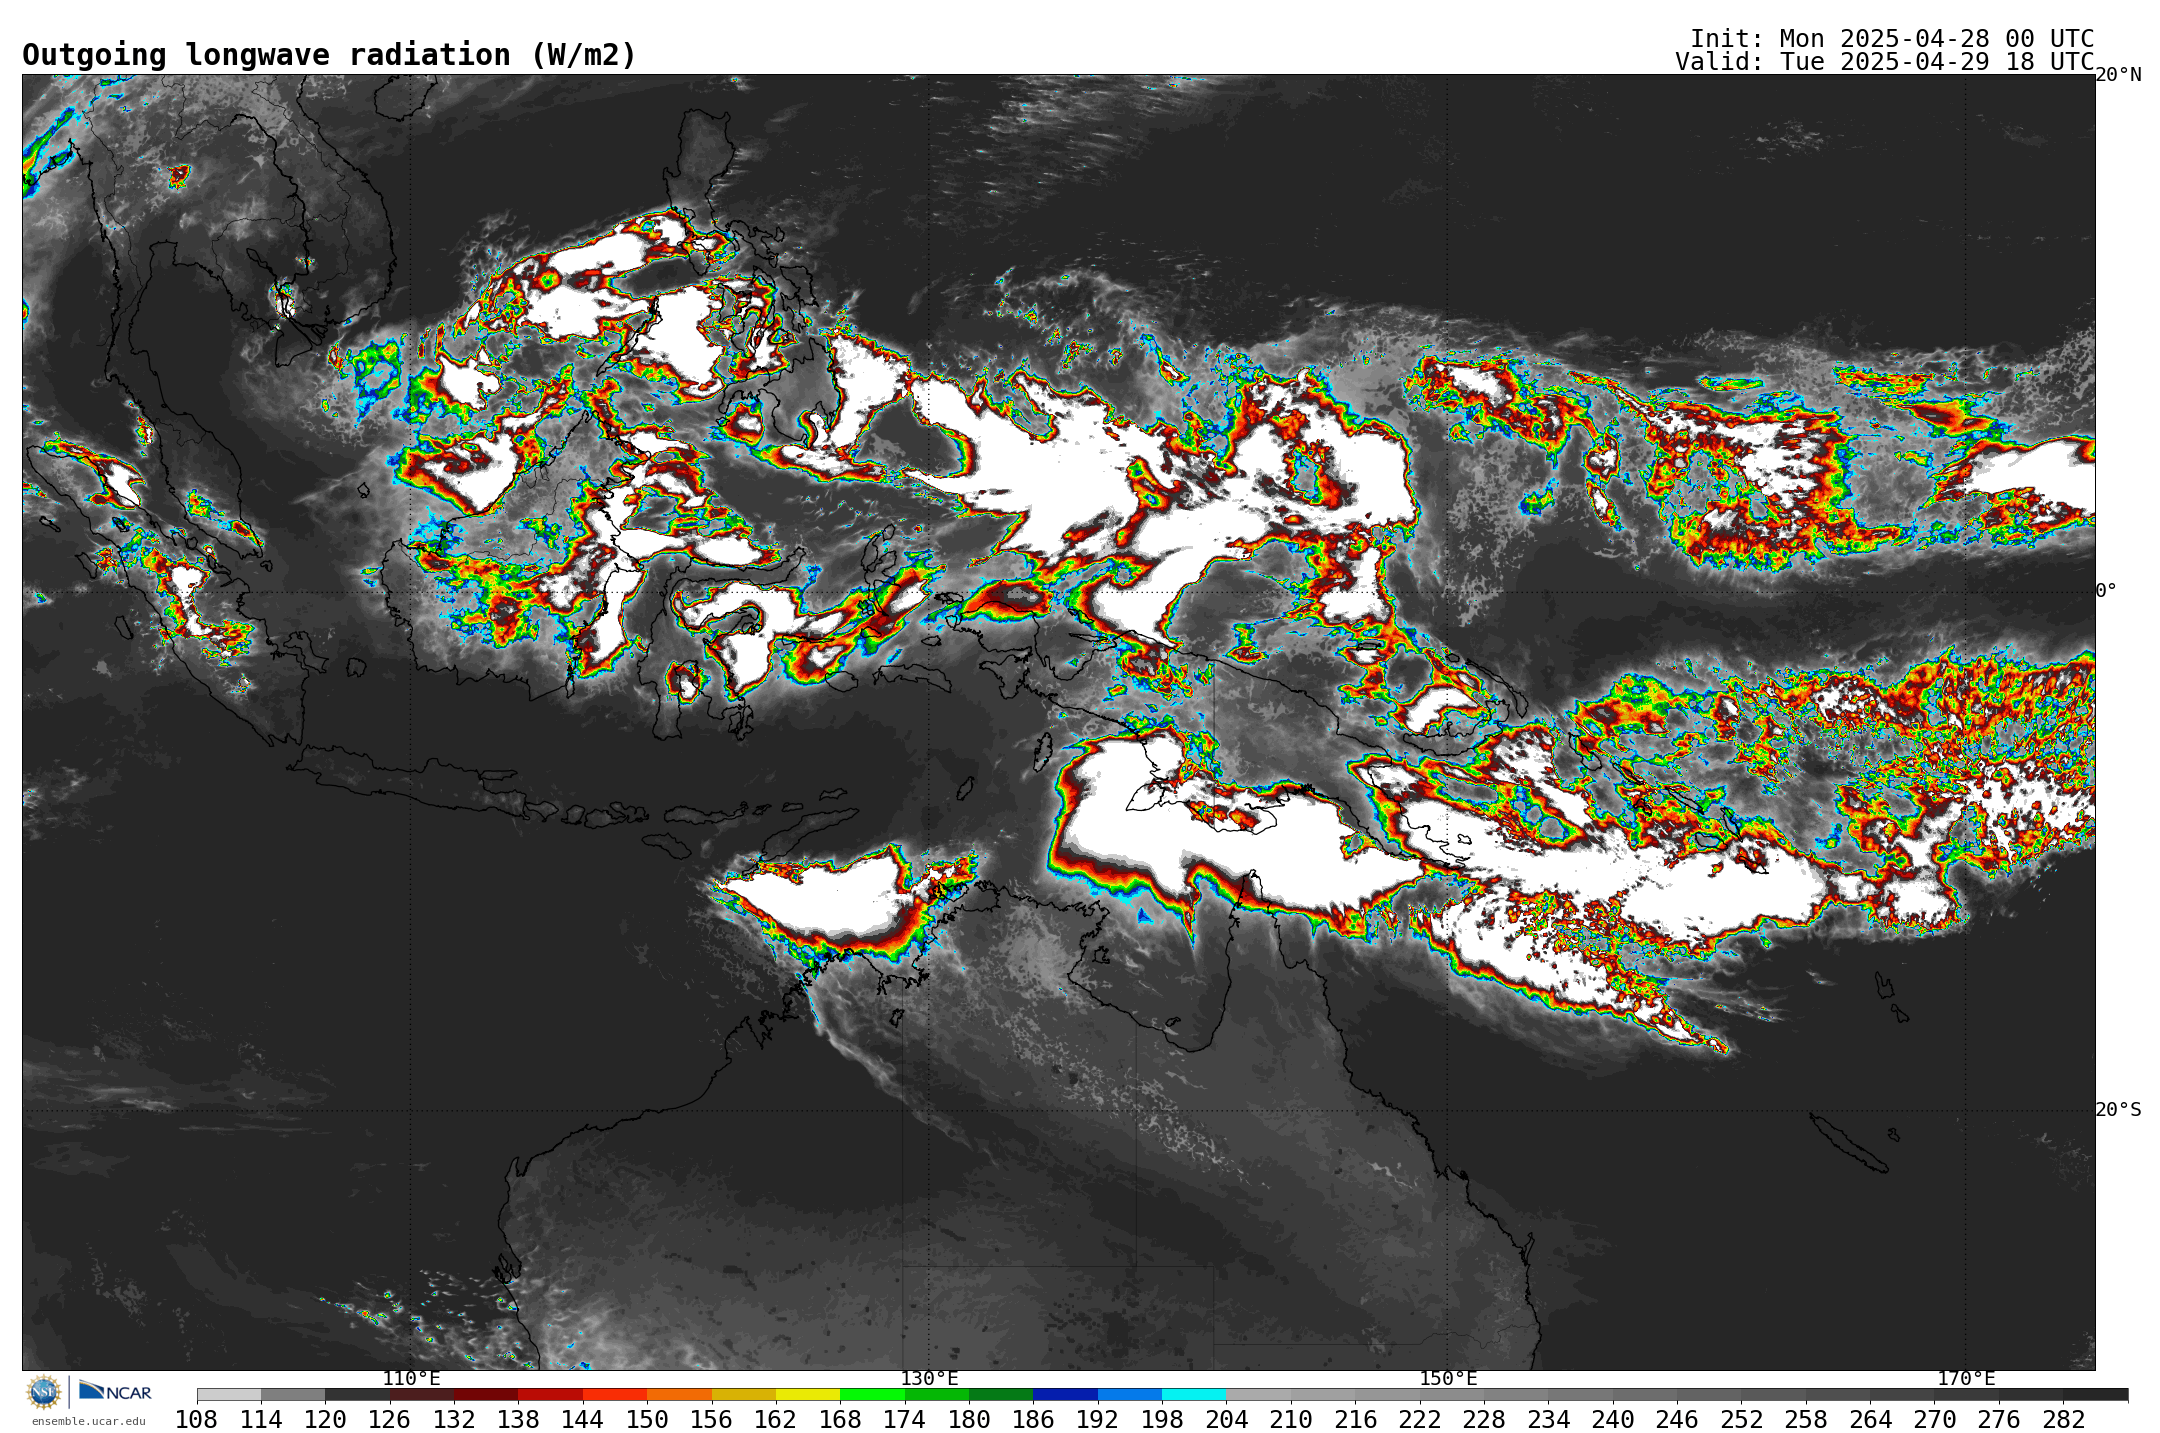
Task: Click the '222' colorbar value label
Action: tap(1419, 1419)
